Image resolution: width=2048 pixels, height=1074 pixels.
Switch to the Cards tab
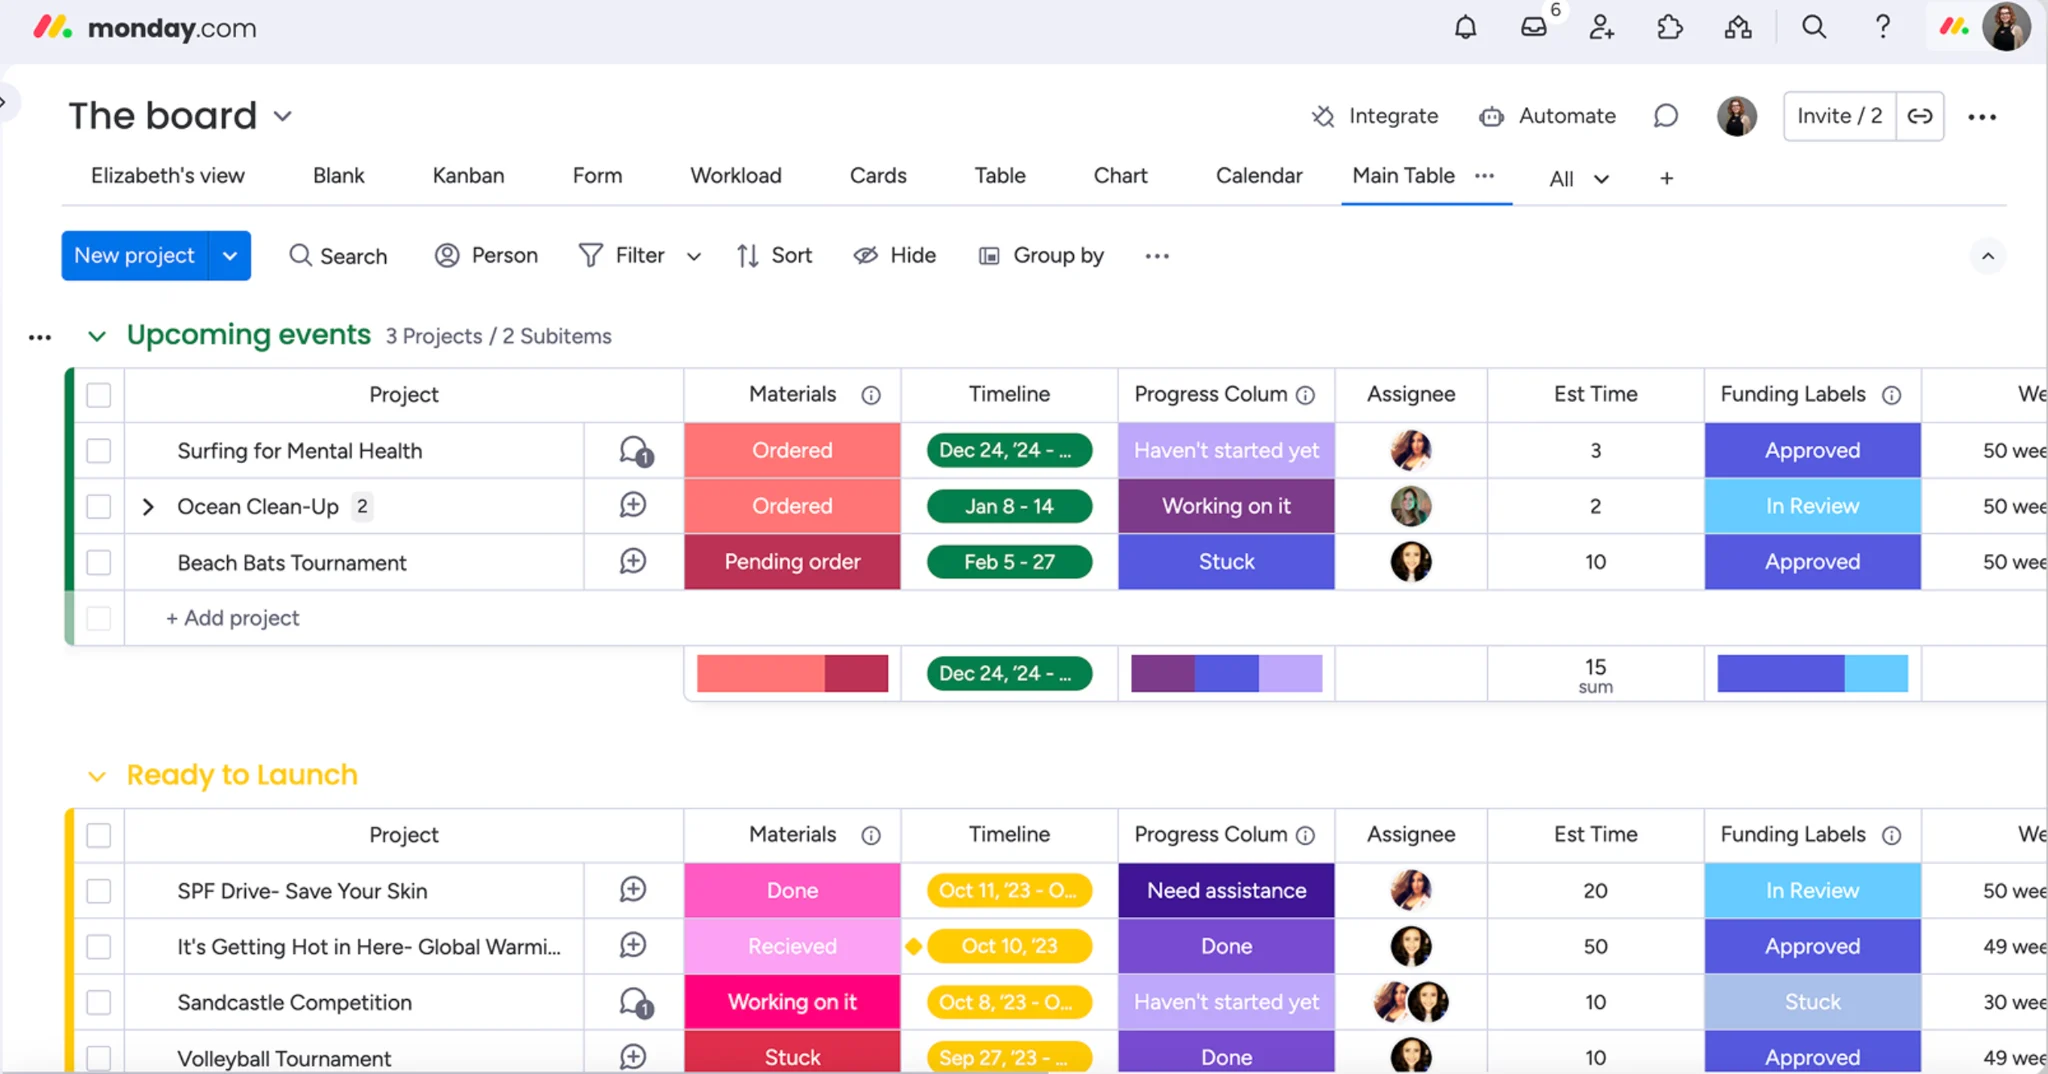878,176
